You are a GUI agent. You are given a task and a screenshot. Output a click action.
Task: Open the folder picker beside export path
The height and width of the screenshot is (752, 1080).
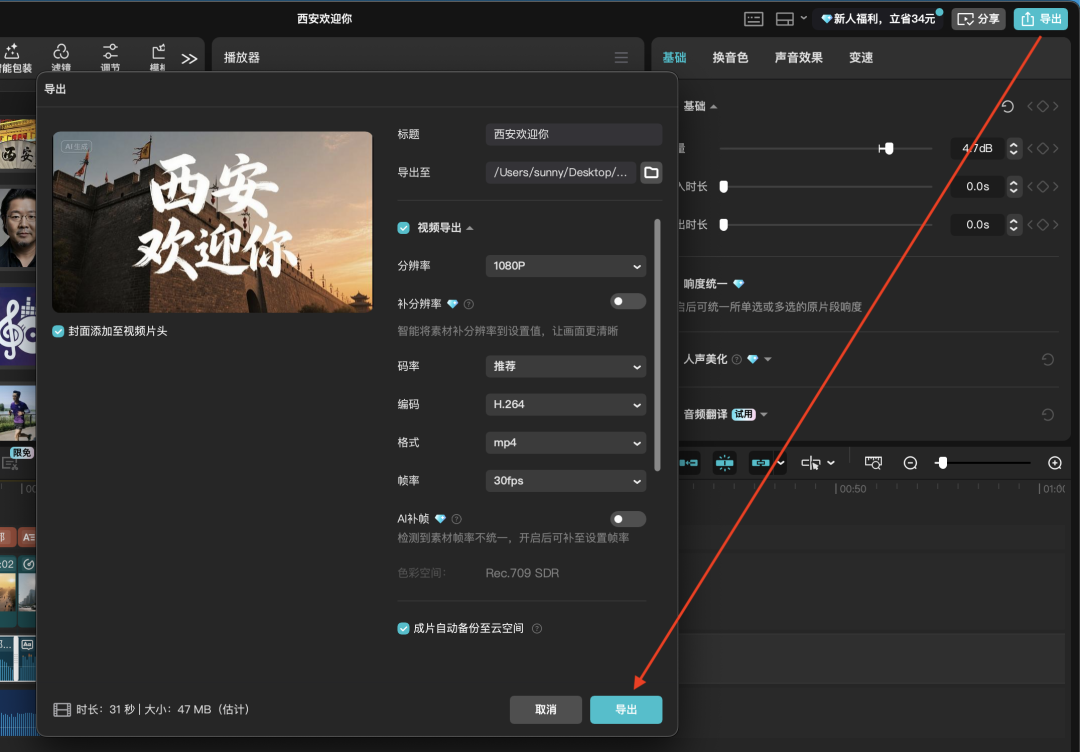(651, 172)
